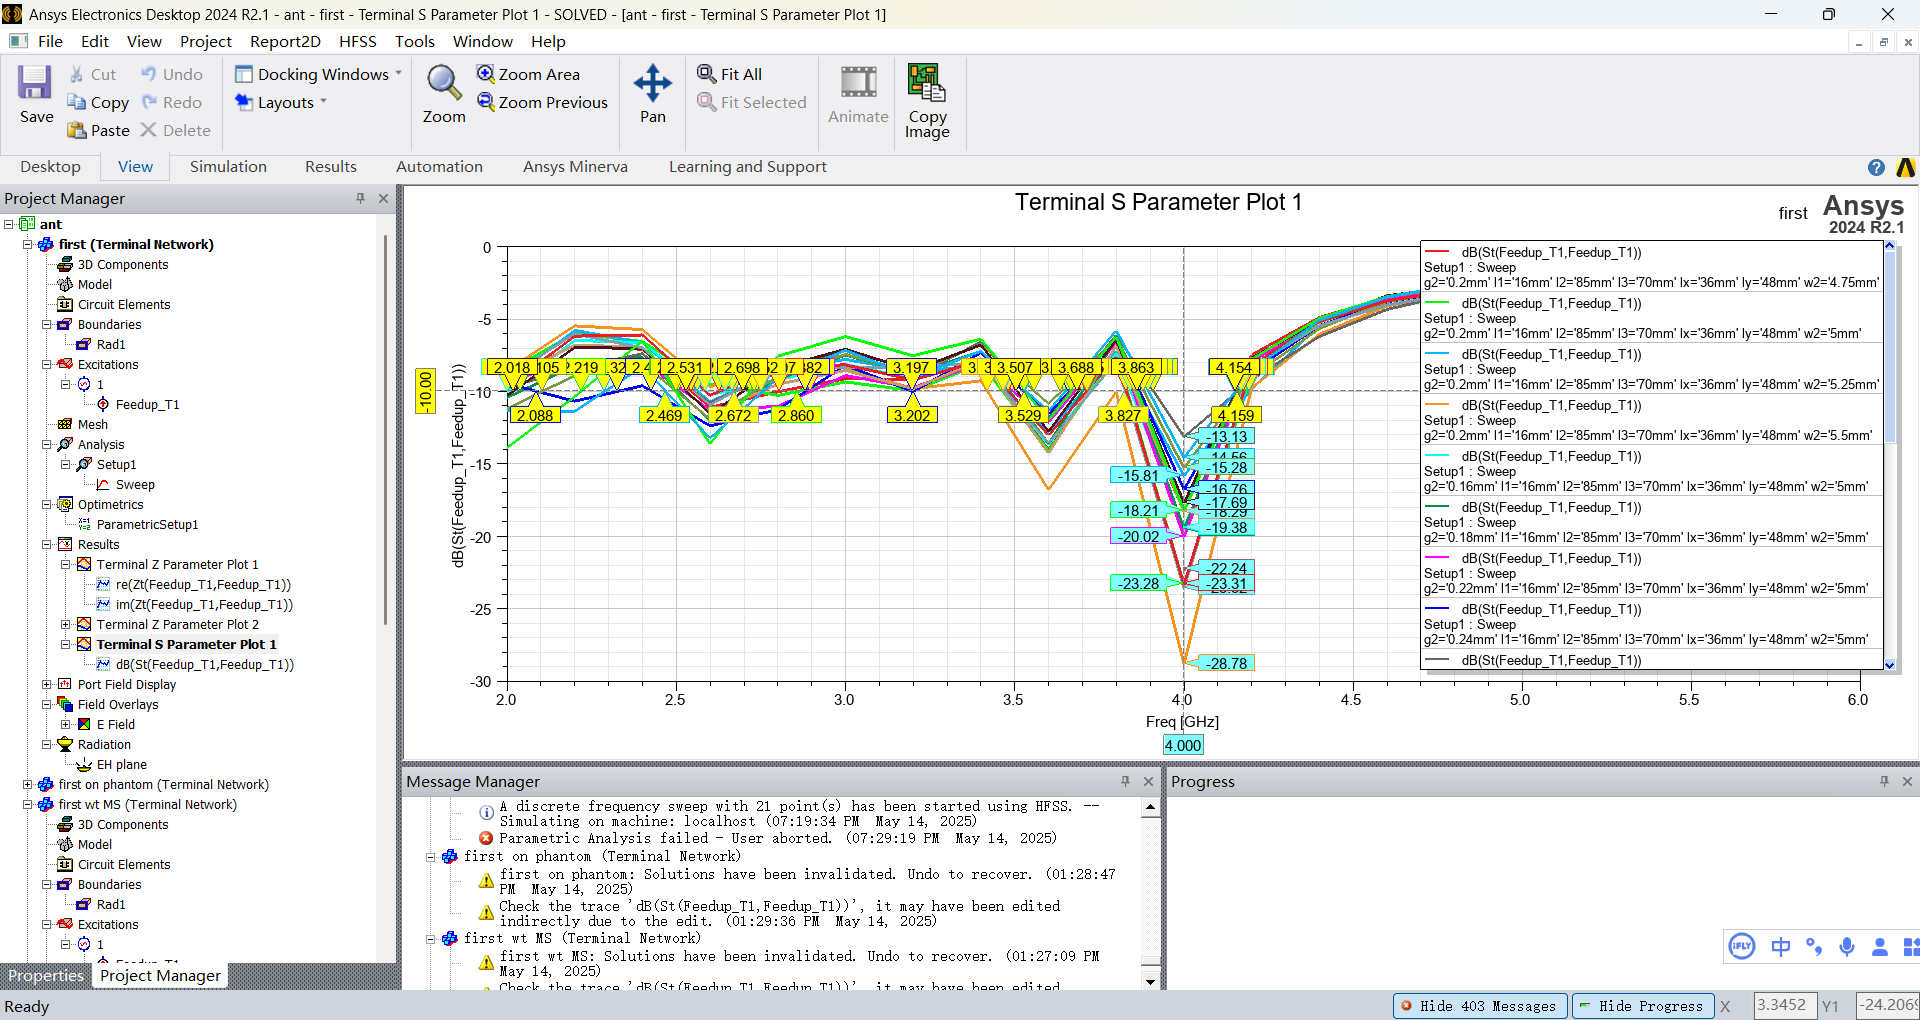
Task: Collapse the Optimetrics tree node
Action: tap(47, 504)
